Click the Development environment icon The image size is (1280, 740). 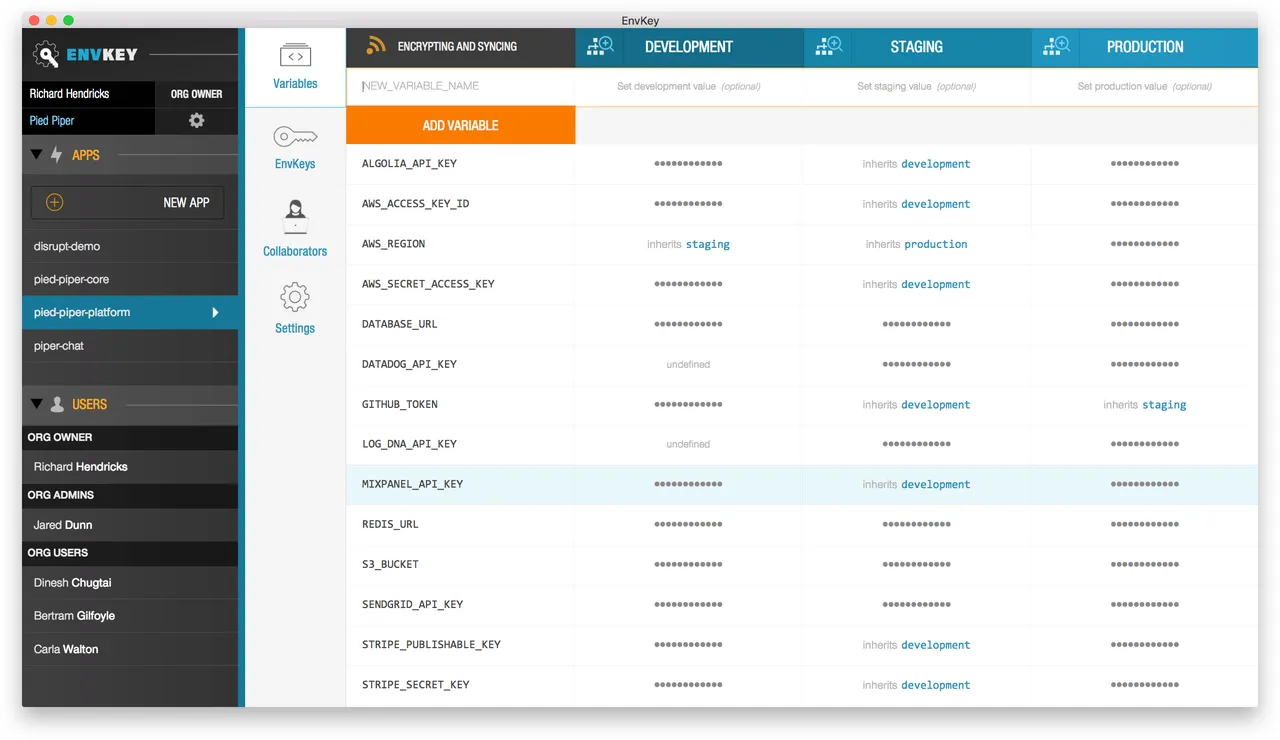600,46
